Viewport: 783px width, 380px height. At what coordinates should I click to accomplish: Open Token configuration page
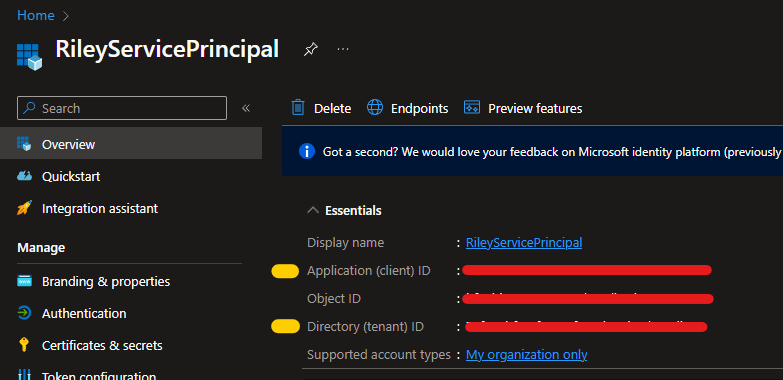coord(99,376)
